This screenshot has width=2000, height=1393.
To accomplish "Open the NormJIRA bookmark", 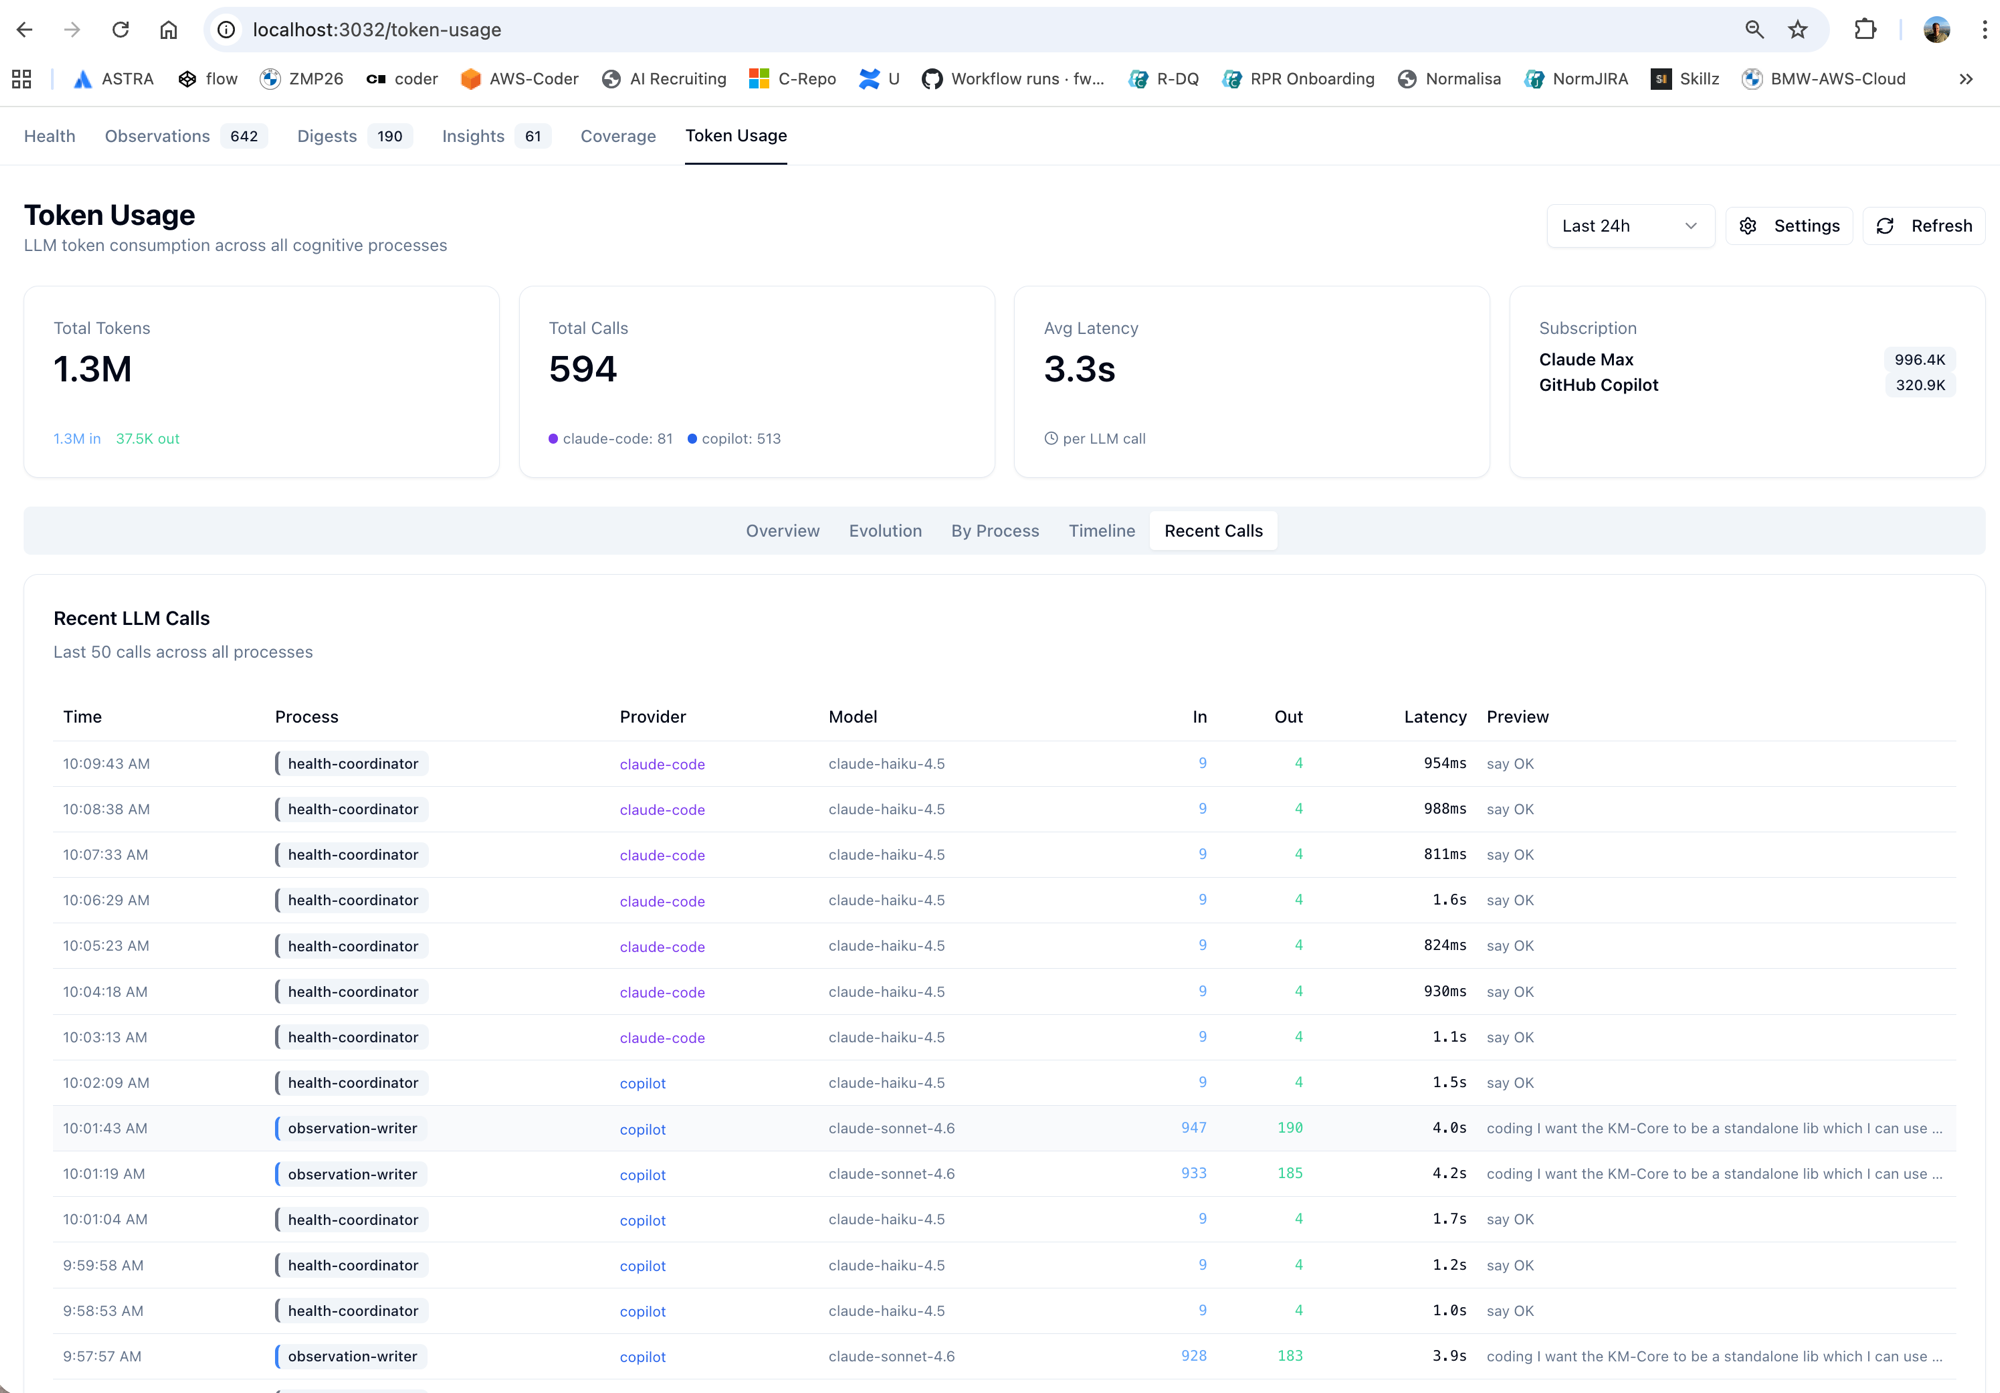I will [1576, 79].
